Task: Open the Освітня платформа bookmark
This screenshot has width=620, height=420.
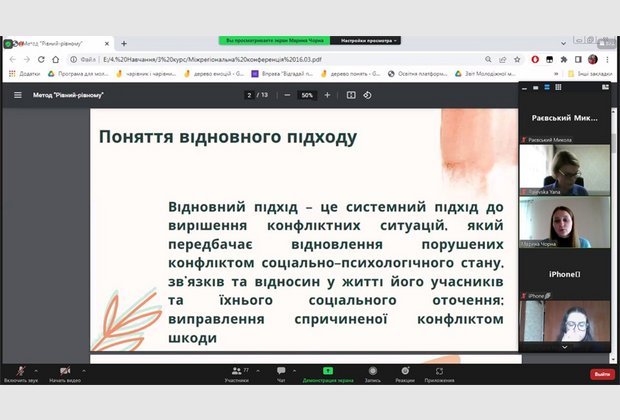Action: point(418,74)
